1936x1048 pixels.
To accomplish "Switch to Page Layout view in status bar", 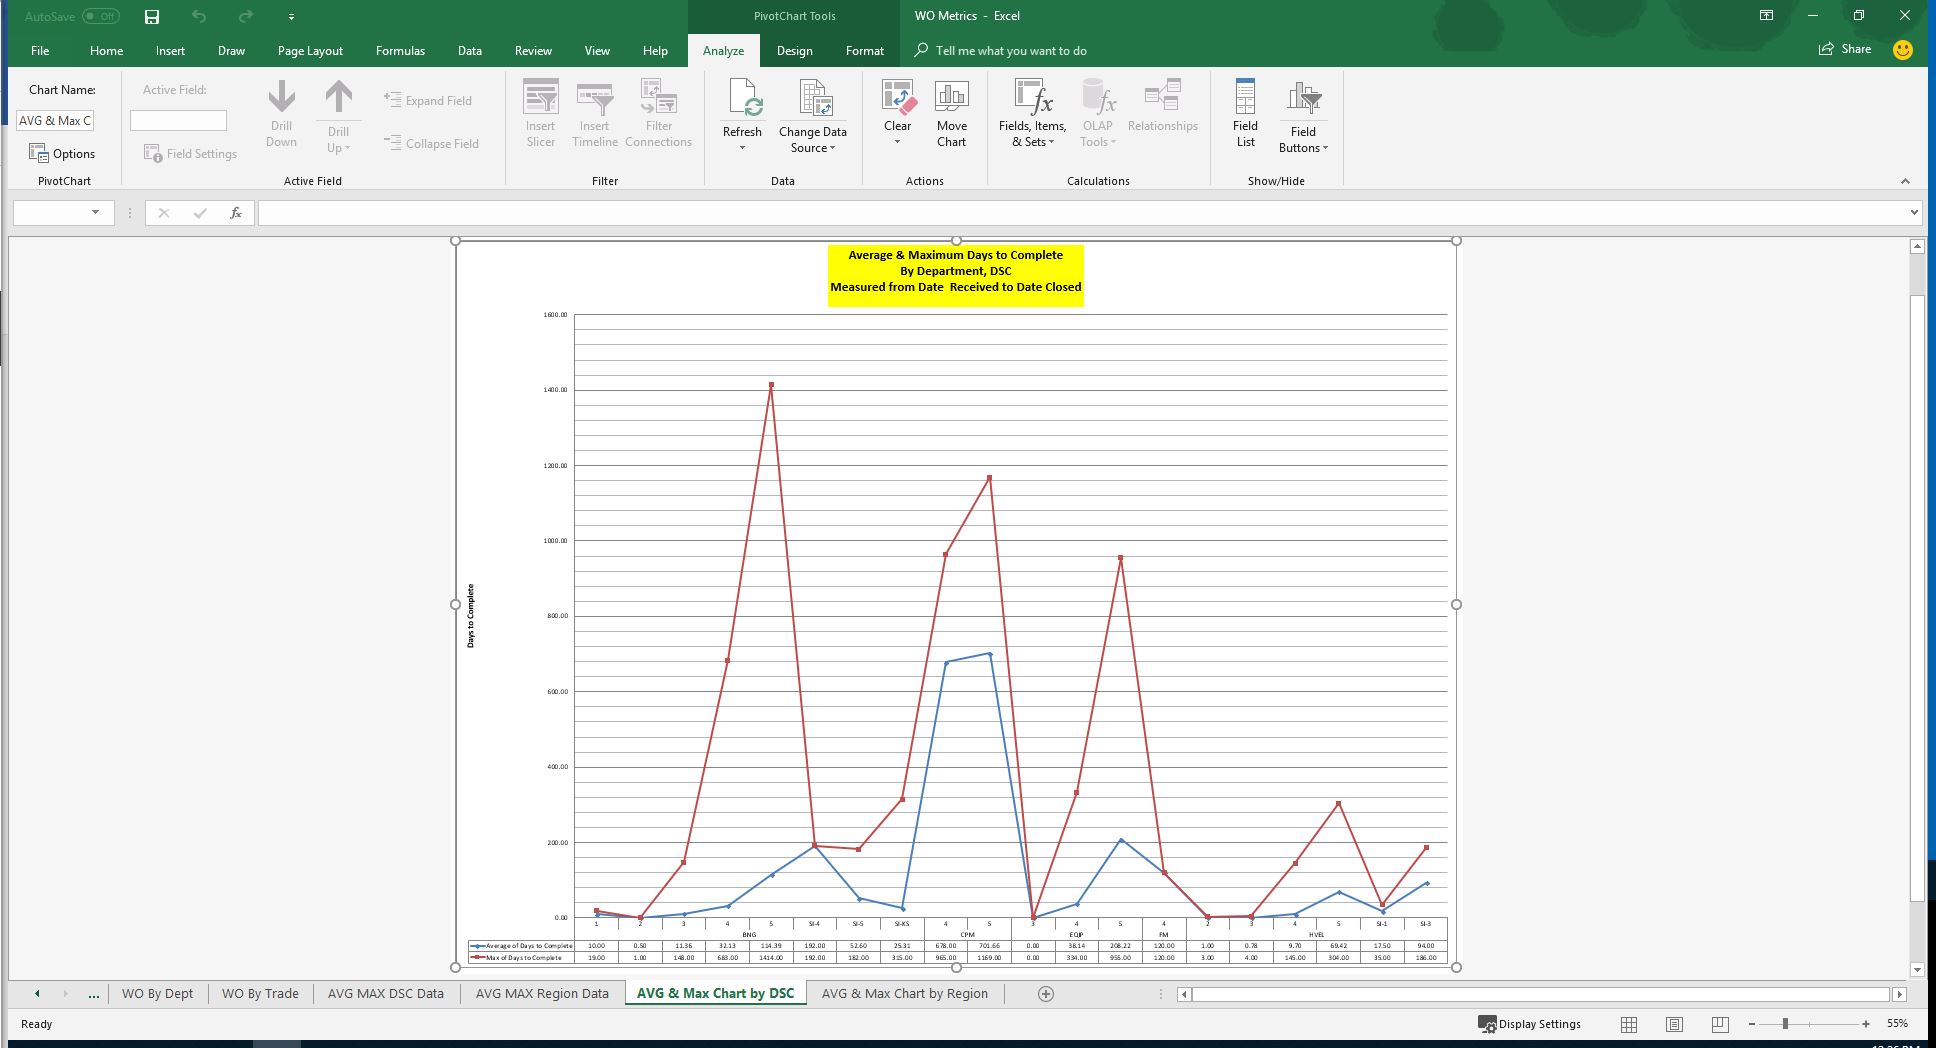I will pyautogui.click(x=1674, y=1024).
